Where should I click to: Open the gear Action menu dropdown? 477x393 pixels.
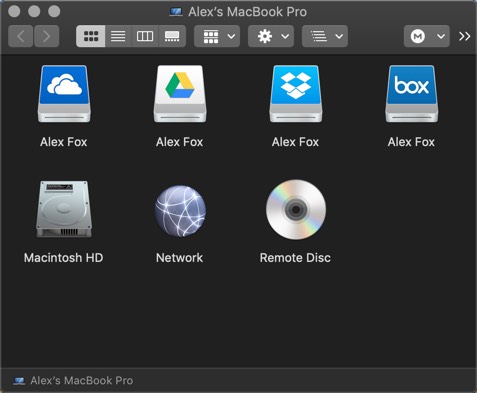[x=271, y=36]
